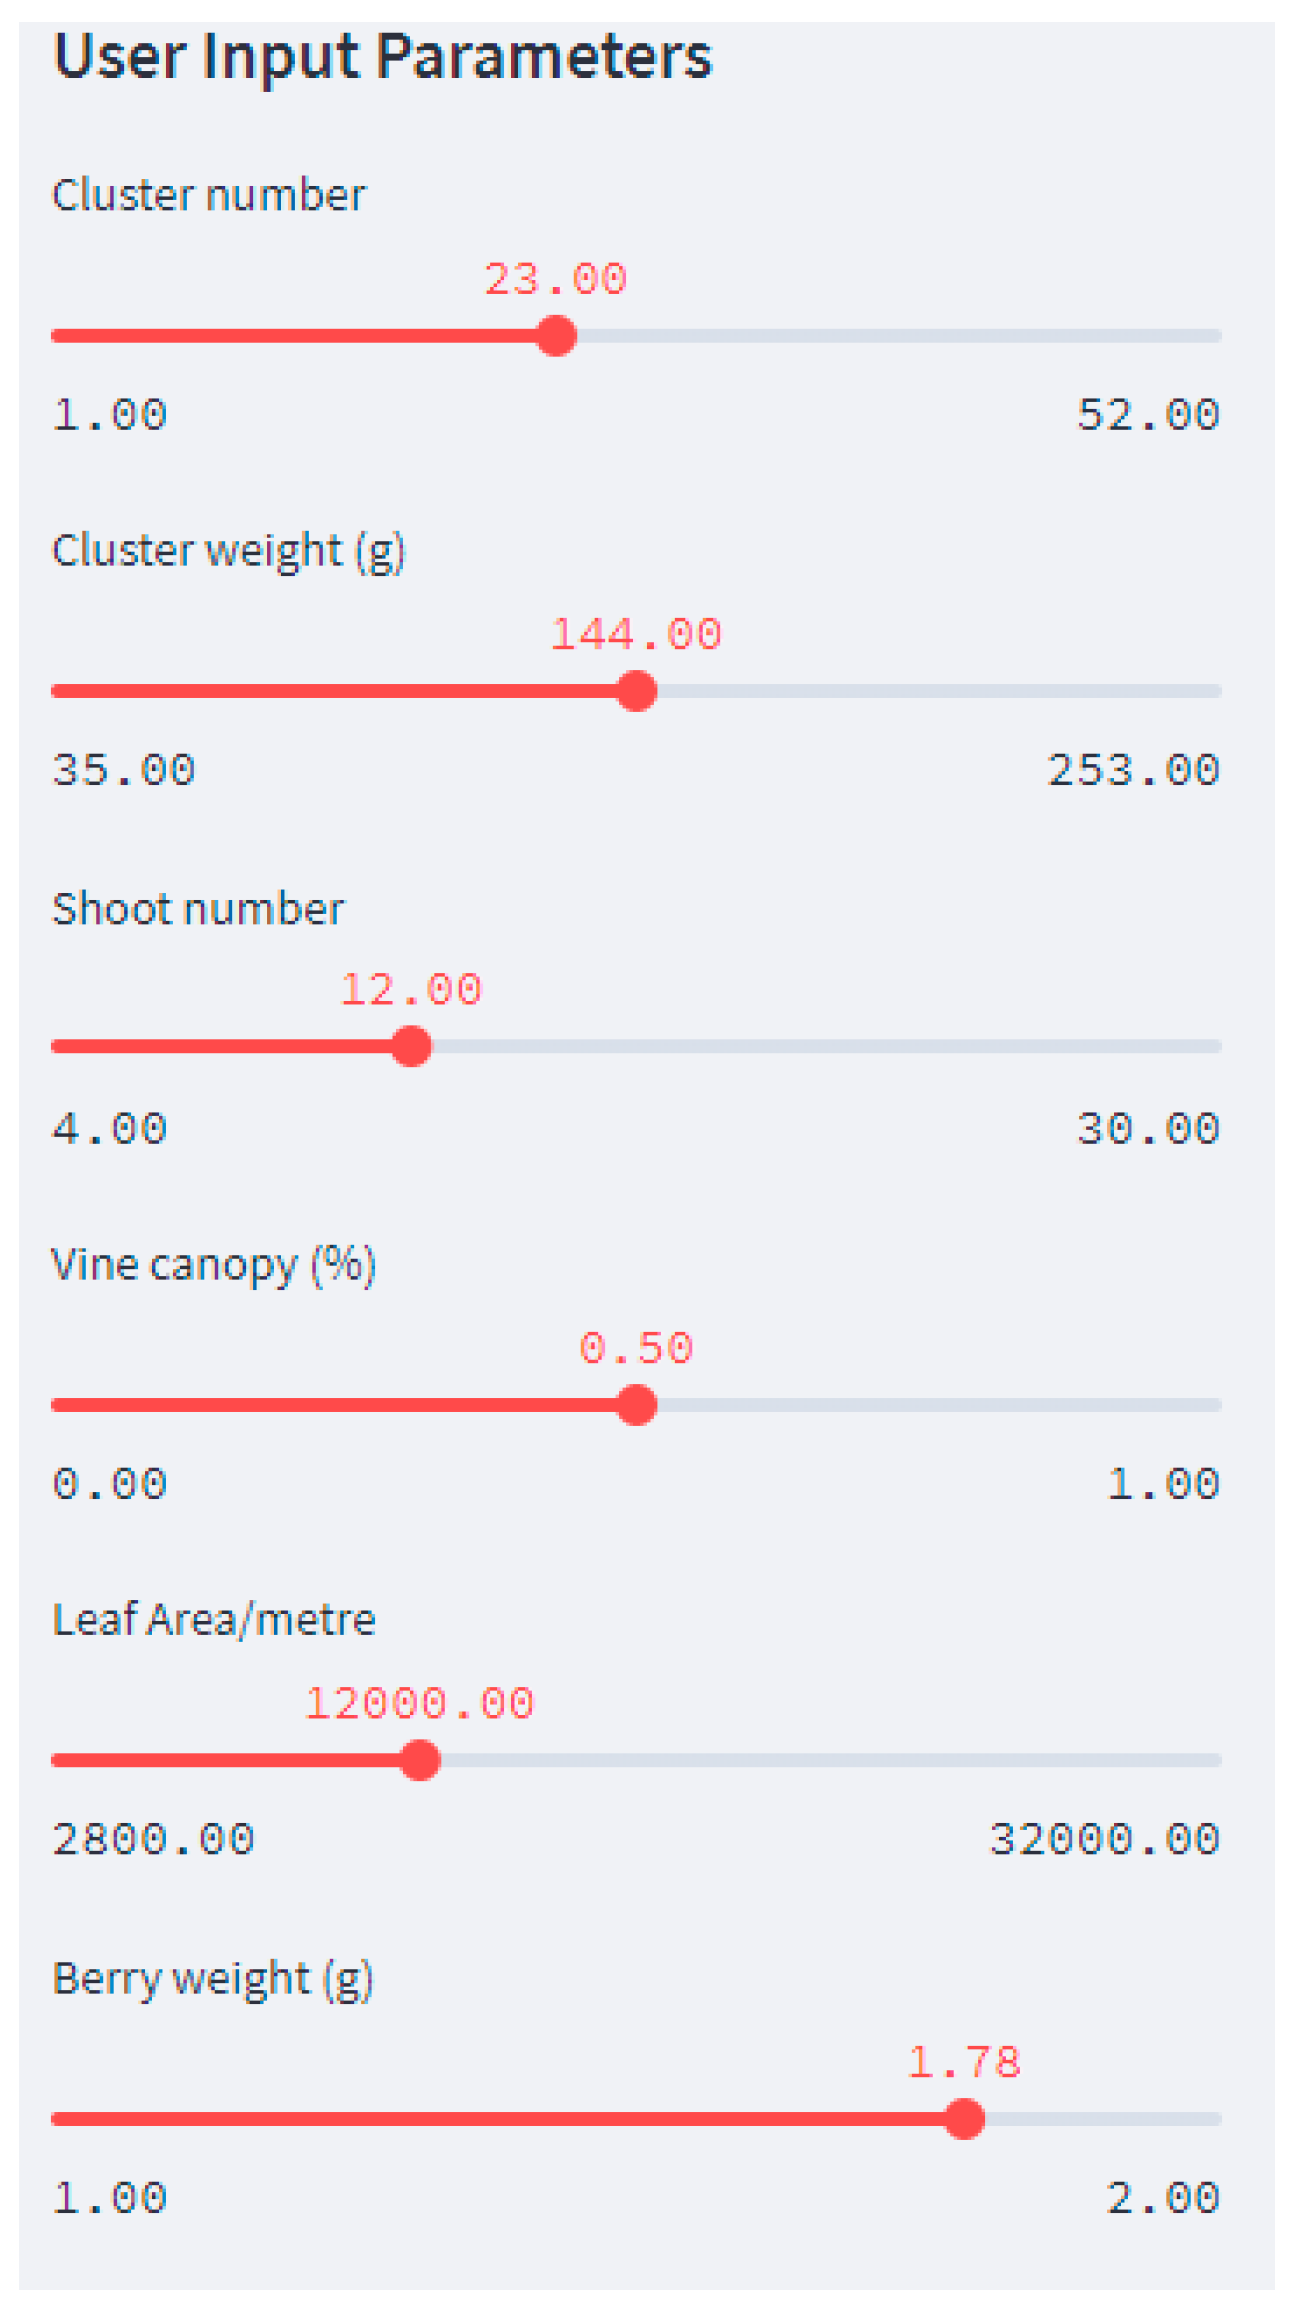The height and width of the screenshot is (2310, 1299).
Task: Select the Leaf Area/metre label
Action: click(213, 1620)
